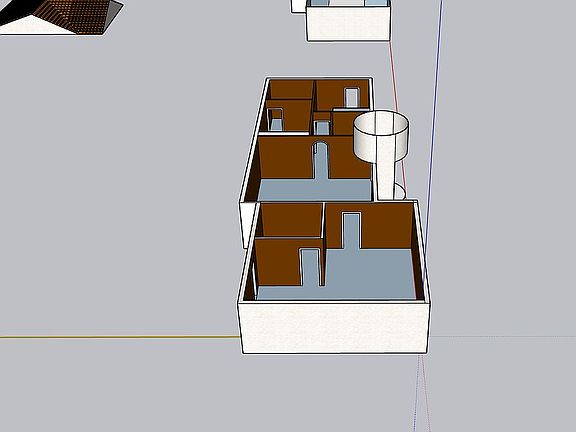Viewport: 576px width, 432px height.
Task: Click the yellow-green axis line
Action: coord(119,336)
